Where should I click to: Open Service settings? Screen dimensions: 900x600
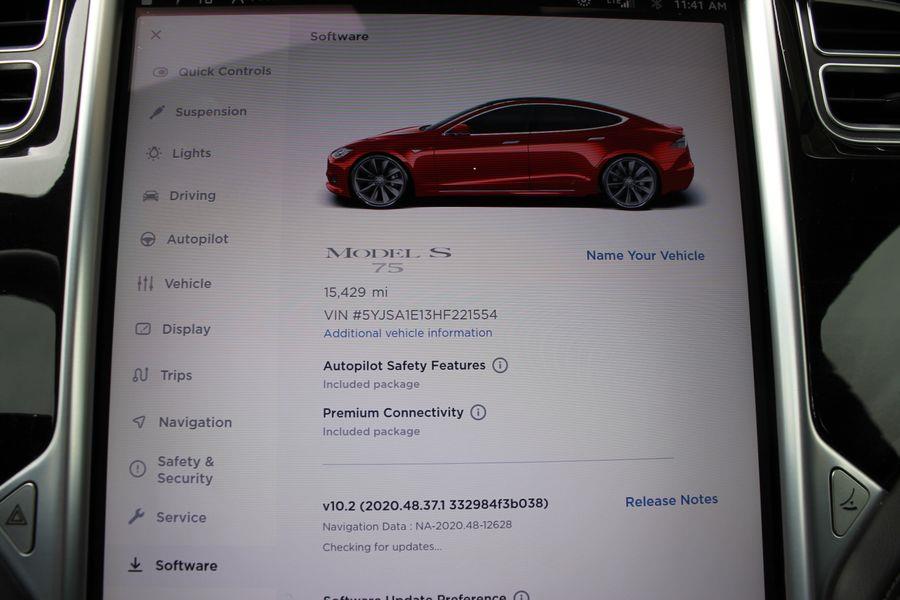pyautogui.click(x=167, y=517)
